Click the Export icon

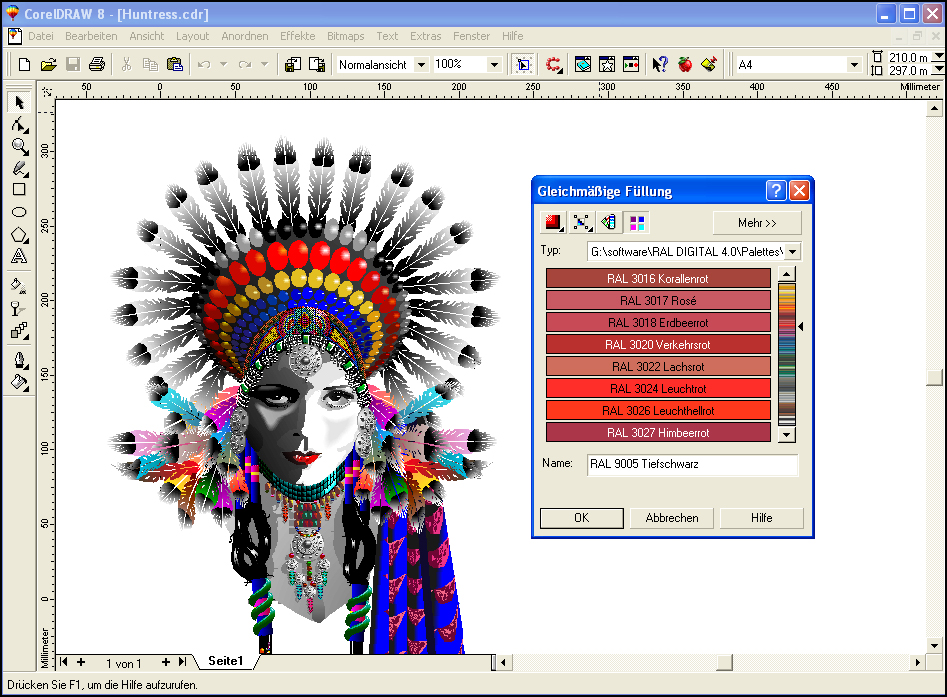pos(317,64)
